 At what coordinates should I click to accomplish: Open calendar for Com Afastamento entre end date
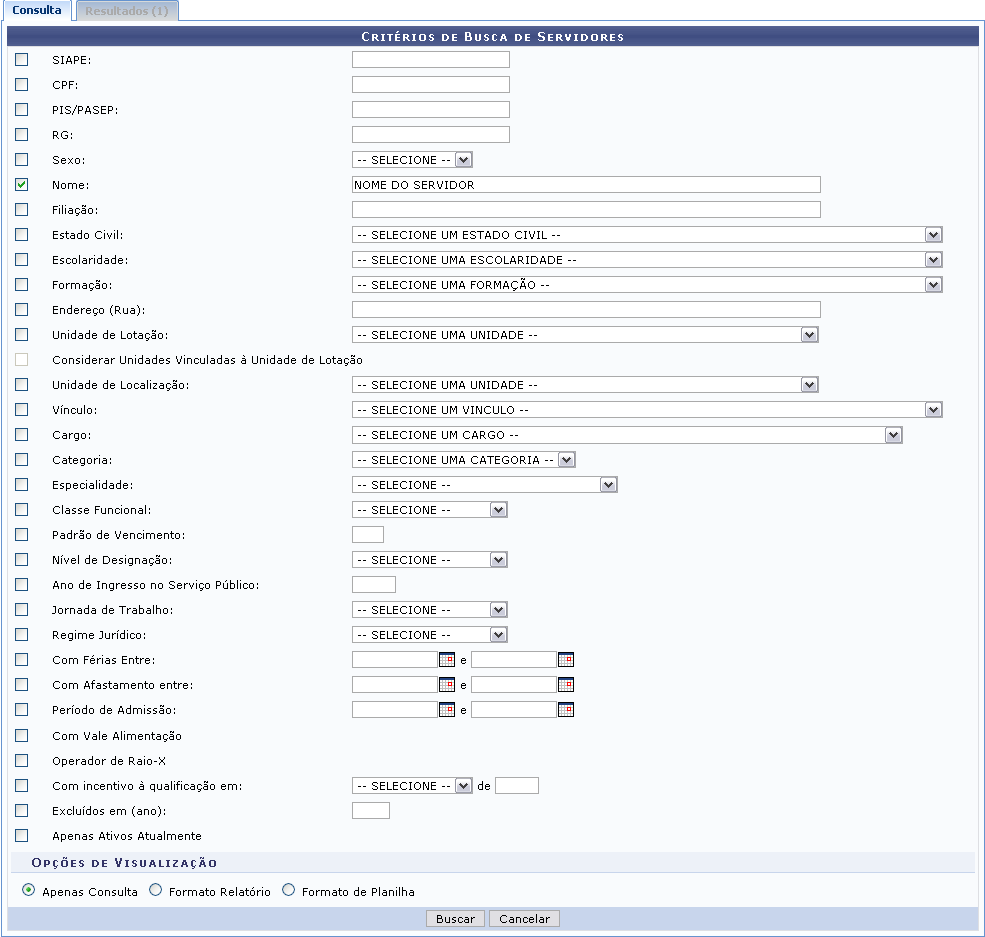pyautogui.click(x=566, y=685)
